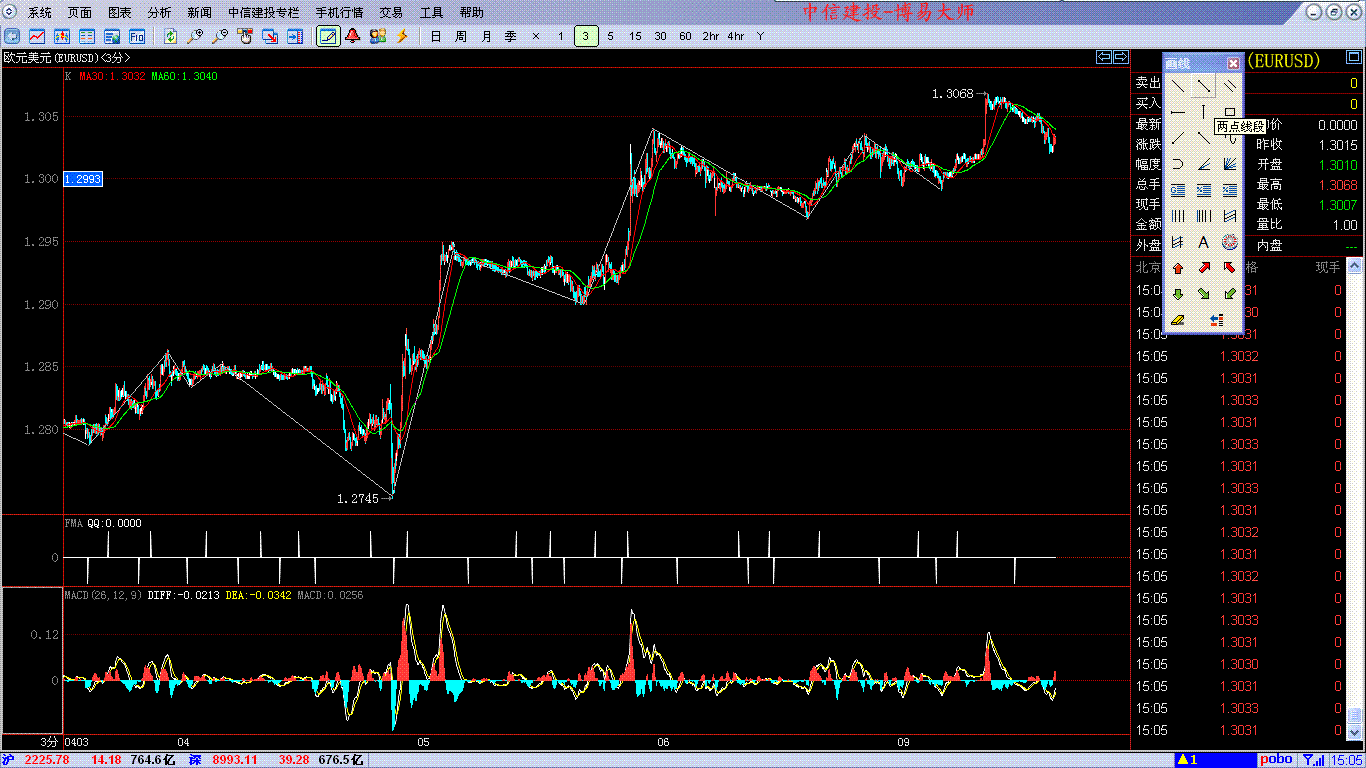This screenshot has height=768, width=1366.
Task: Insert a red up arrow marker
Action: coord(1178,268)
